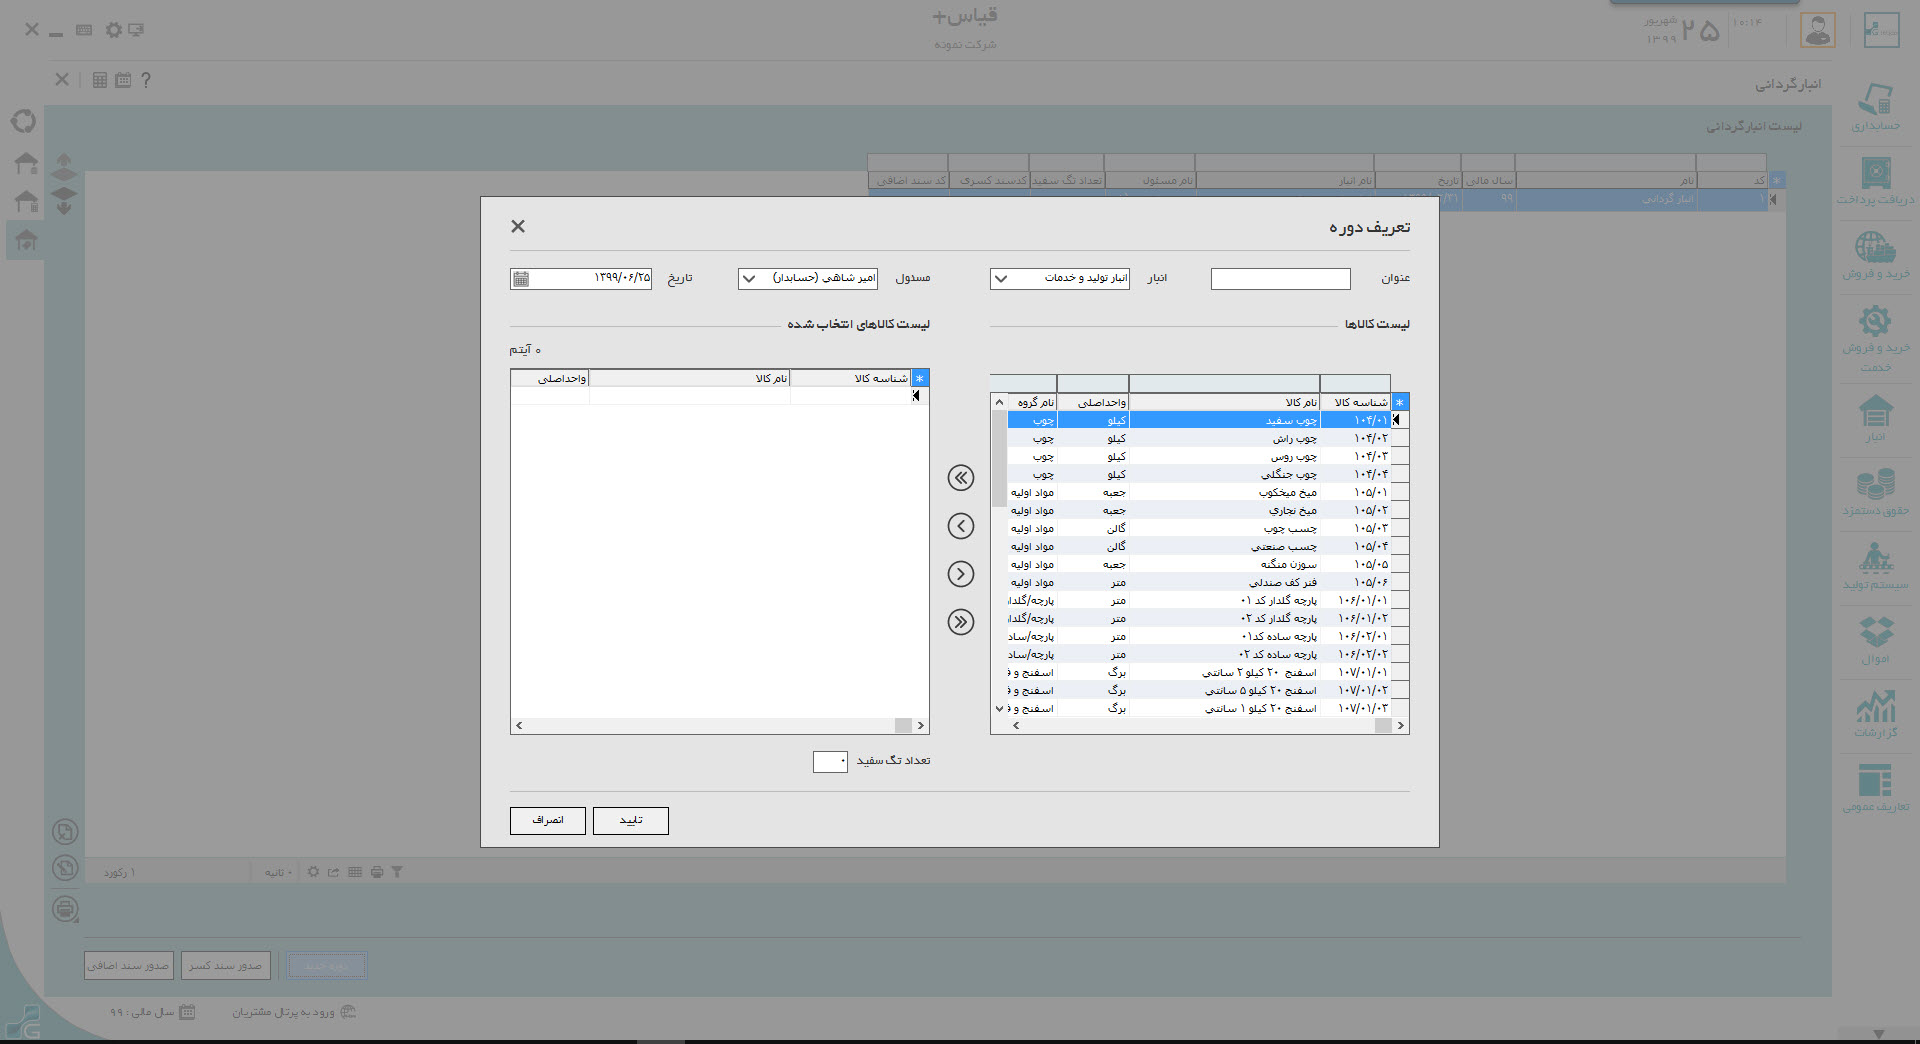Click the printer circle icon at the lower left
This screenshot has width=1920, height=1044.
coord(65,909)
